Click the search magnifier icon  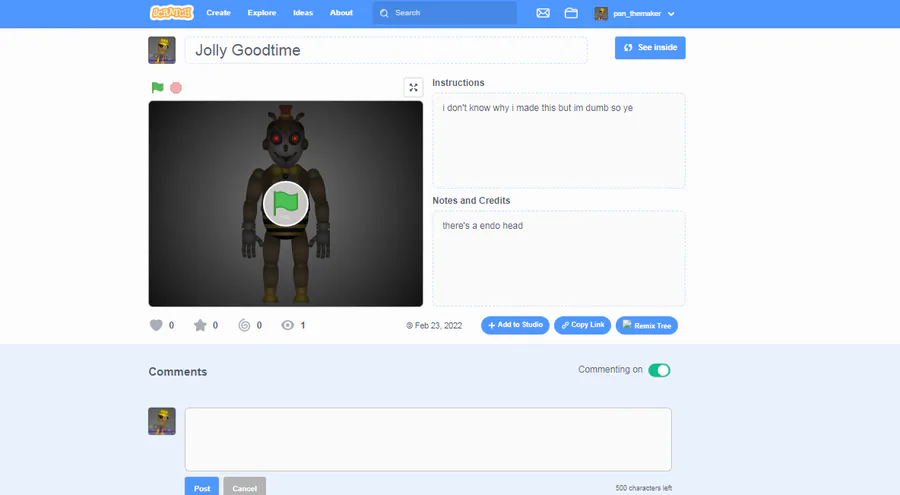tap(384, 13)
